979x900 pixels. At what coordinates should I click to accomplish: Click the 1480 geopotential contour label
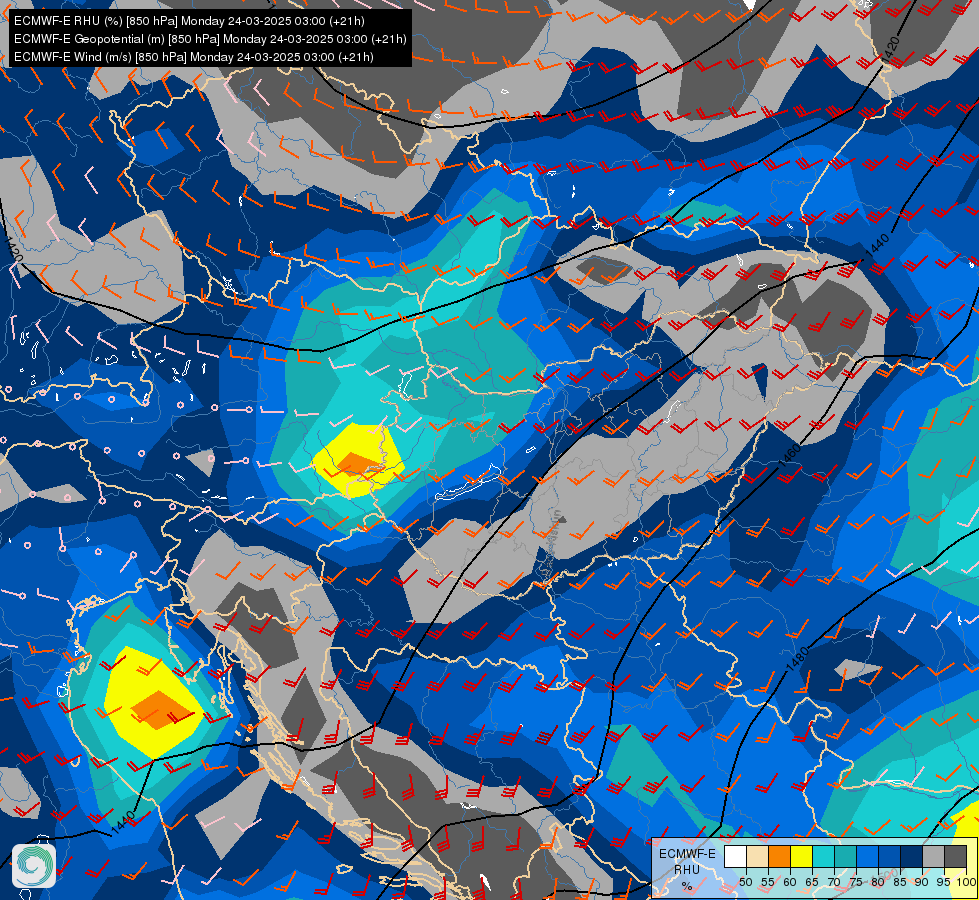(x=797, y=659)
